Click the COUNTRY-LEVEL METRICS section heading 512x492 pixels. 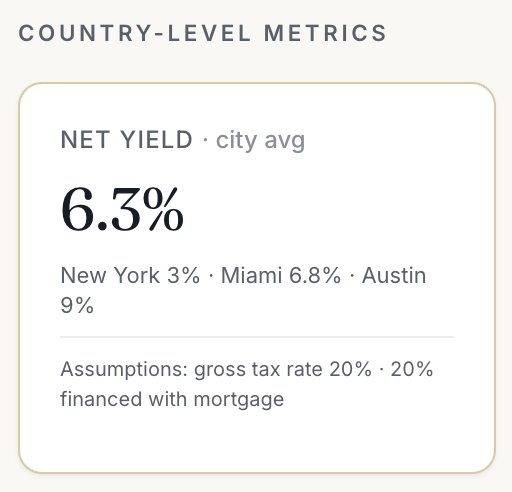point(202,33)
